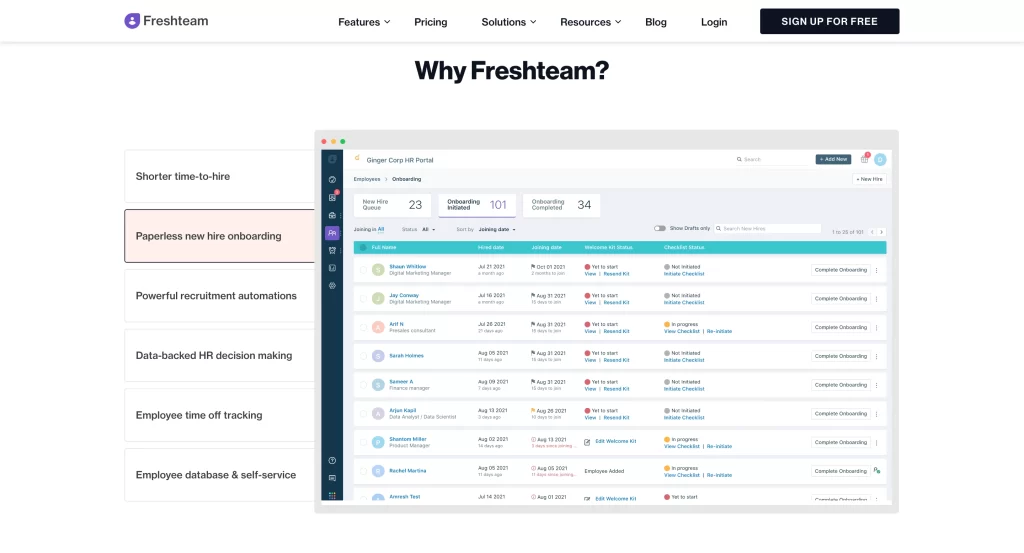
Task: Open the Joining in All filter
Action: coord(381,229)
